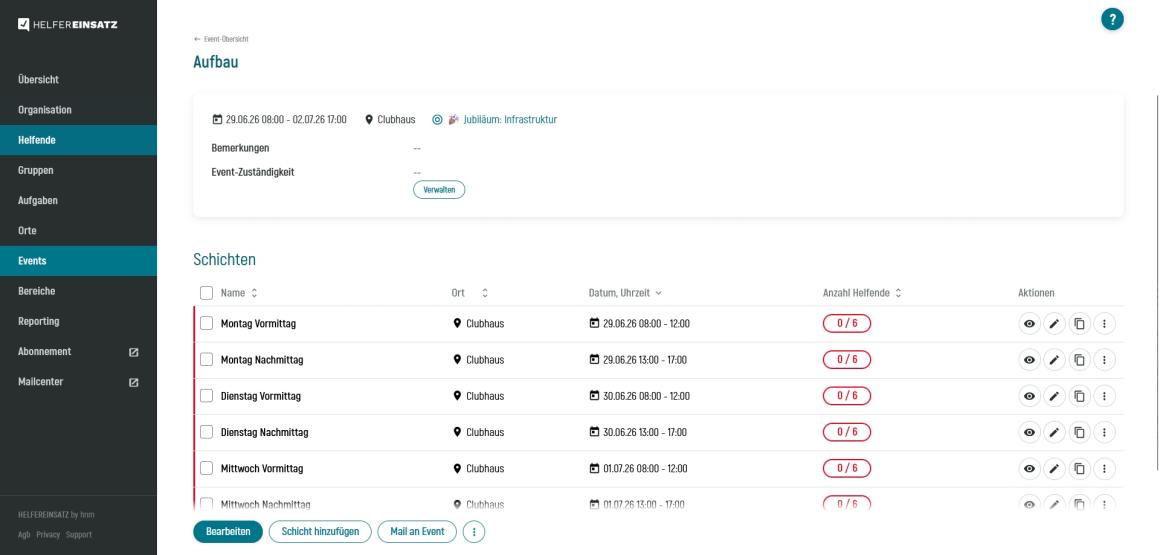Duplicate the Montag Nachmittag shift

1079,360
